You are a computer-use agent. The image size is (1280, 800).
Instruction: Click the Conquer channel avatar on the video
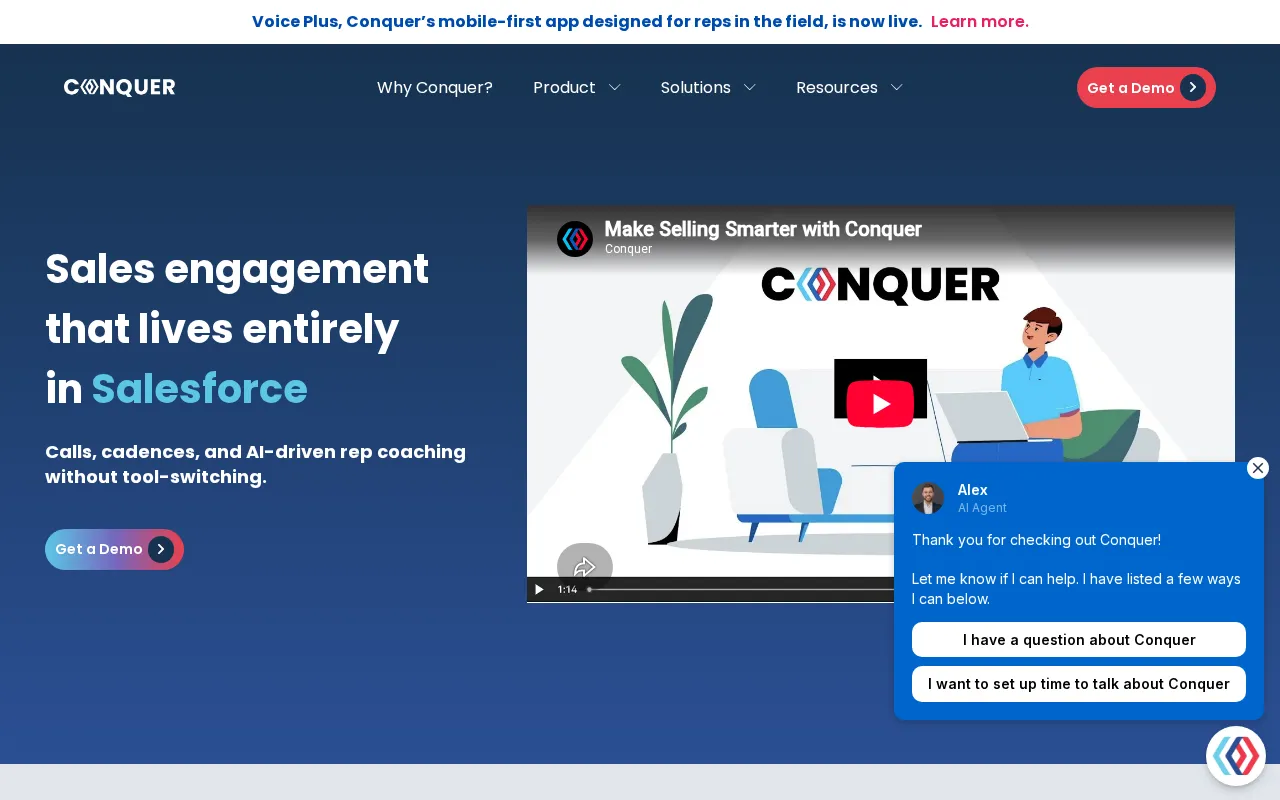click(575, 239)
